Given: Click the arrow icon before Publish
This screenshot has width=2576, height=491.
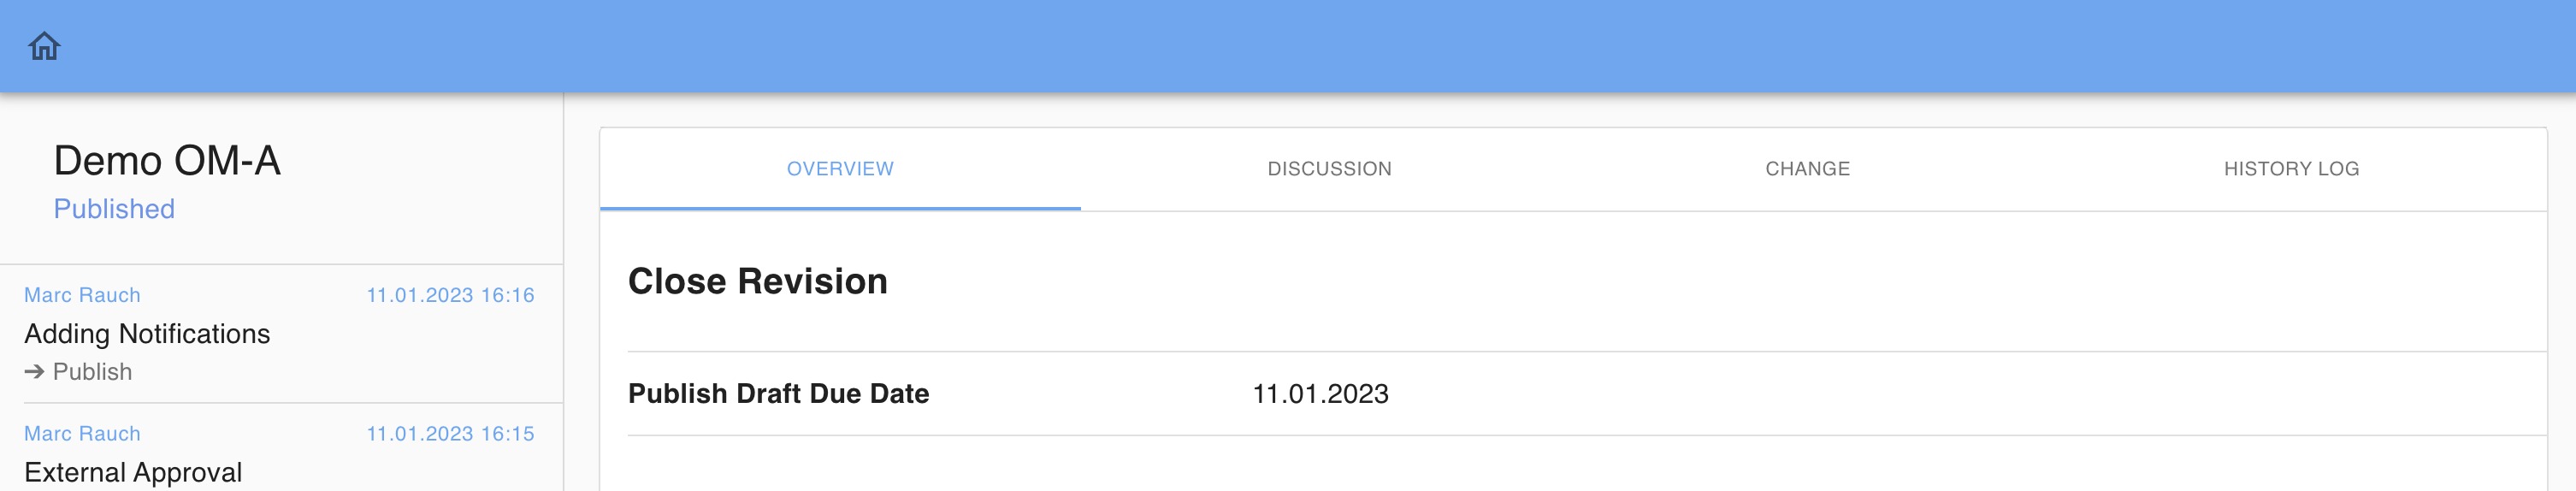Looking at the screenshot, I should click(34, 372).
